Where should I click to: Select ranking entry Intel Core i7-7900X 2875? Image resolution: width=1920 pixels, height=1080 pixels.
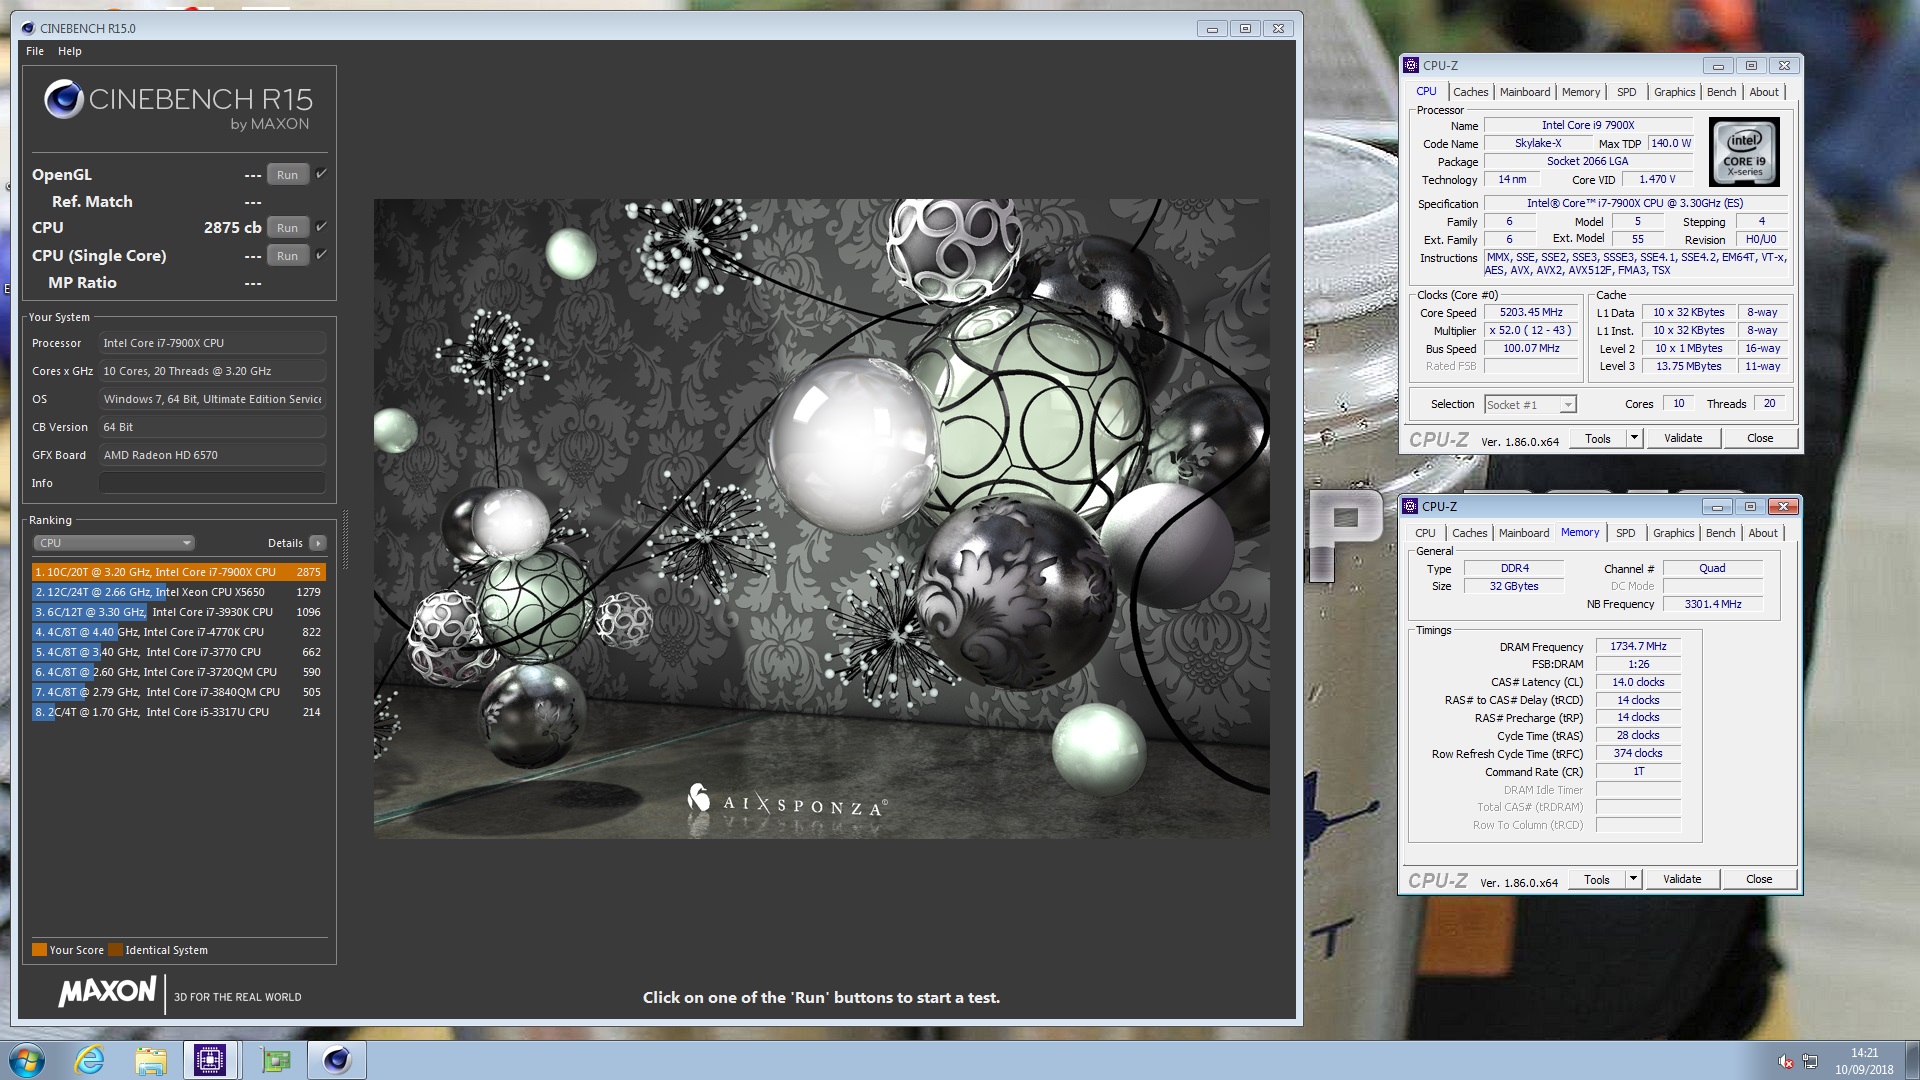[x=178, y=572]
